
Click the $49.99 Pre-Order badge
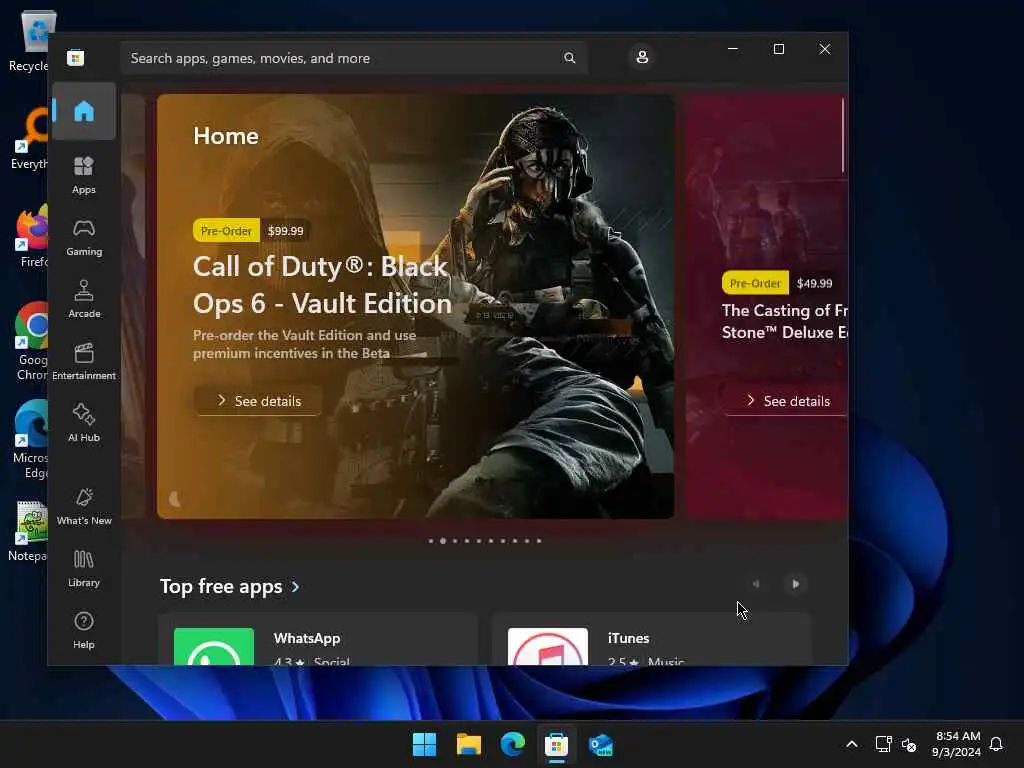(x=781, y=283)
